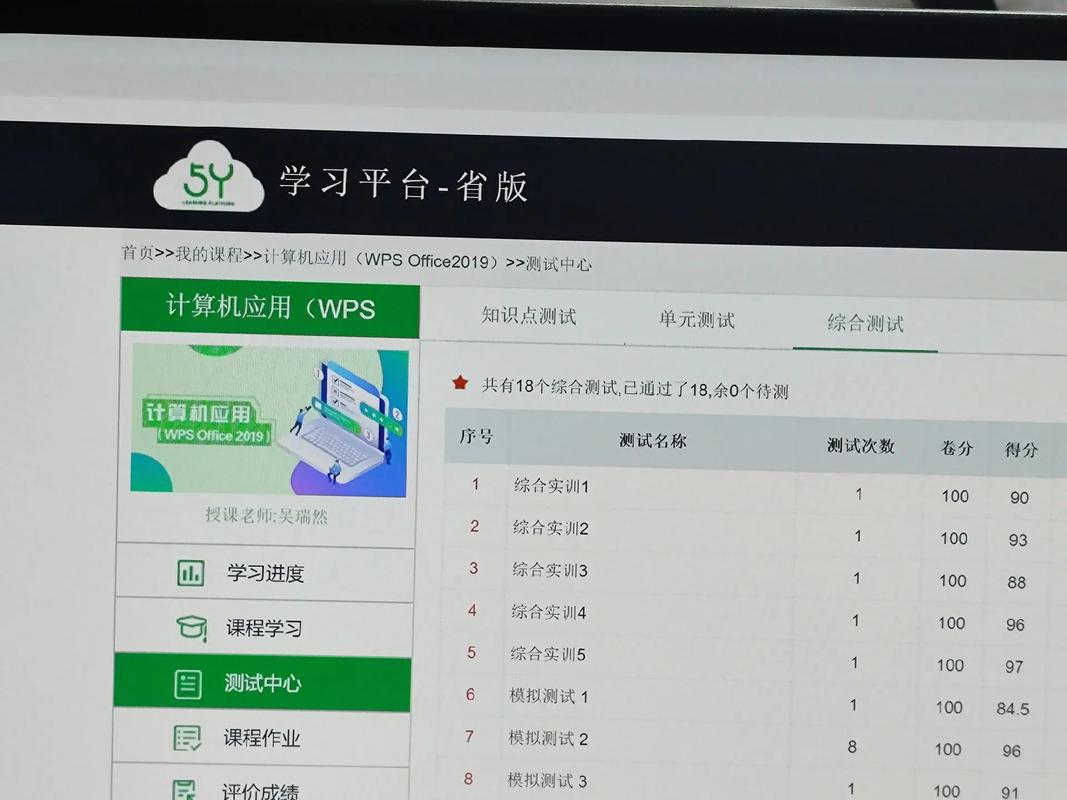Click the 测试名称 column header
The width and height of the screenshot is (1067, 800).
click(x=653, y=441)
